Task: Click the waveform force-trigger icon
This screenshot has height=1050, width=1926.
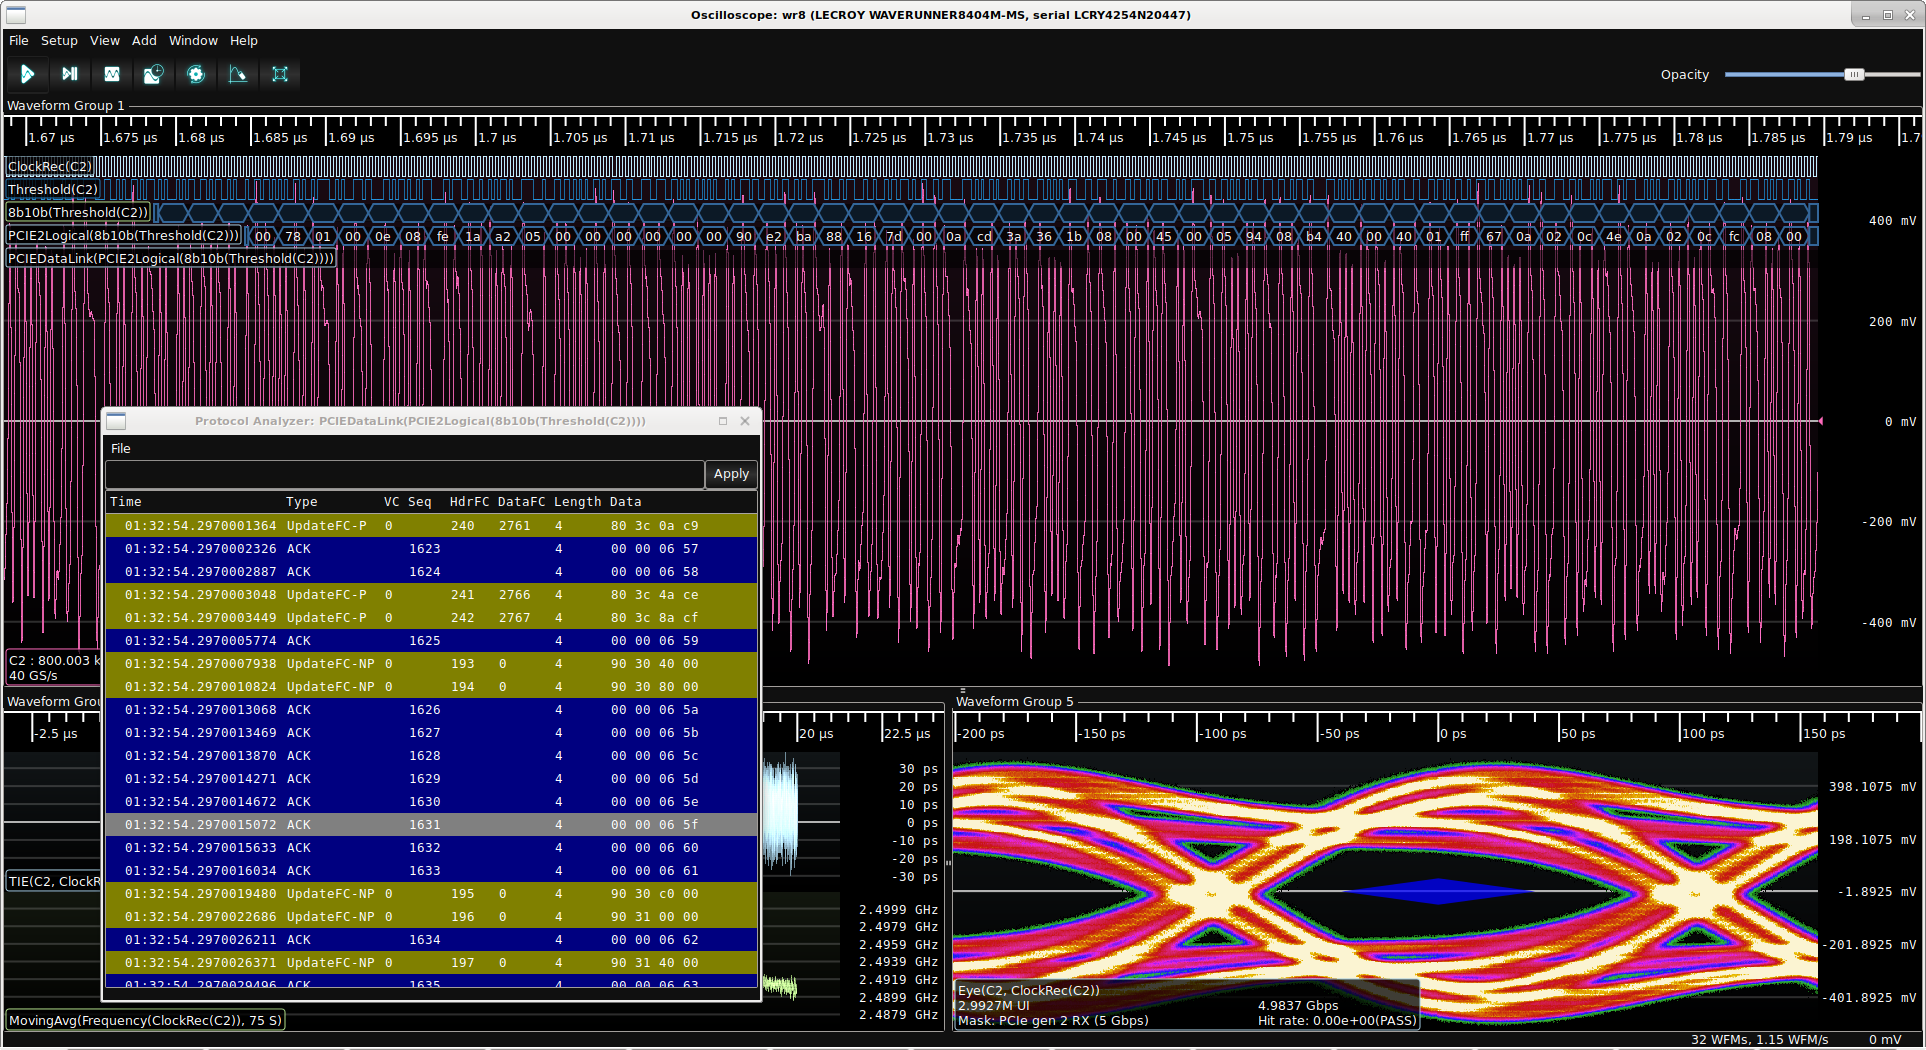Action: point(112,74)
